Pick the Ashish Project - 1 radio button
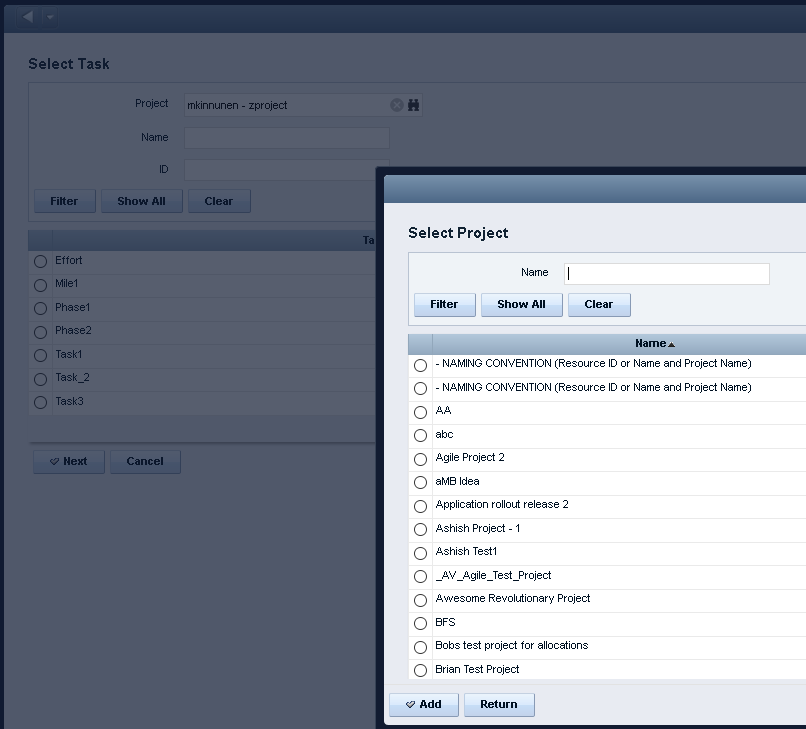806x729 pixels. pos(420,530)
